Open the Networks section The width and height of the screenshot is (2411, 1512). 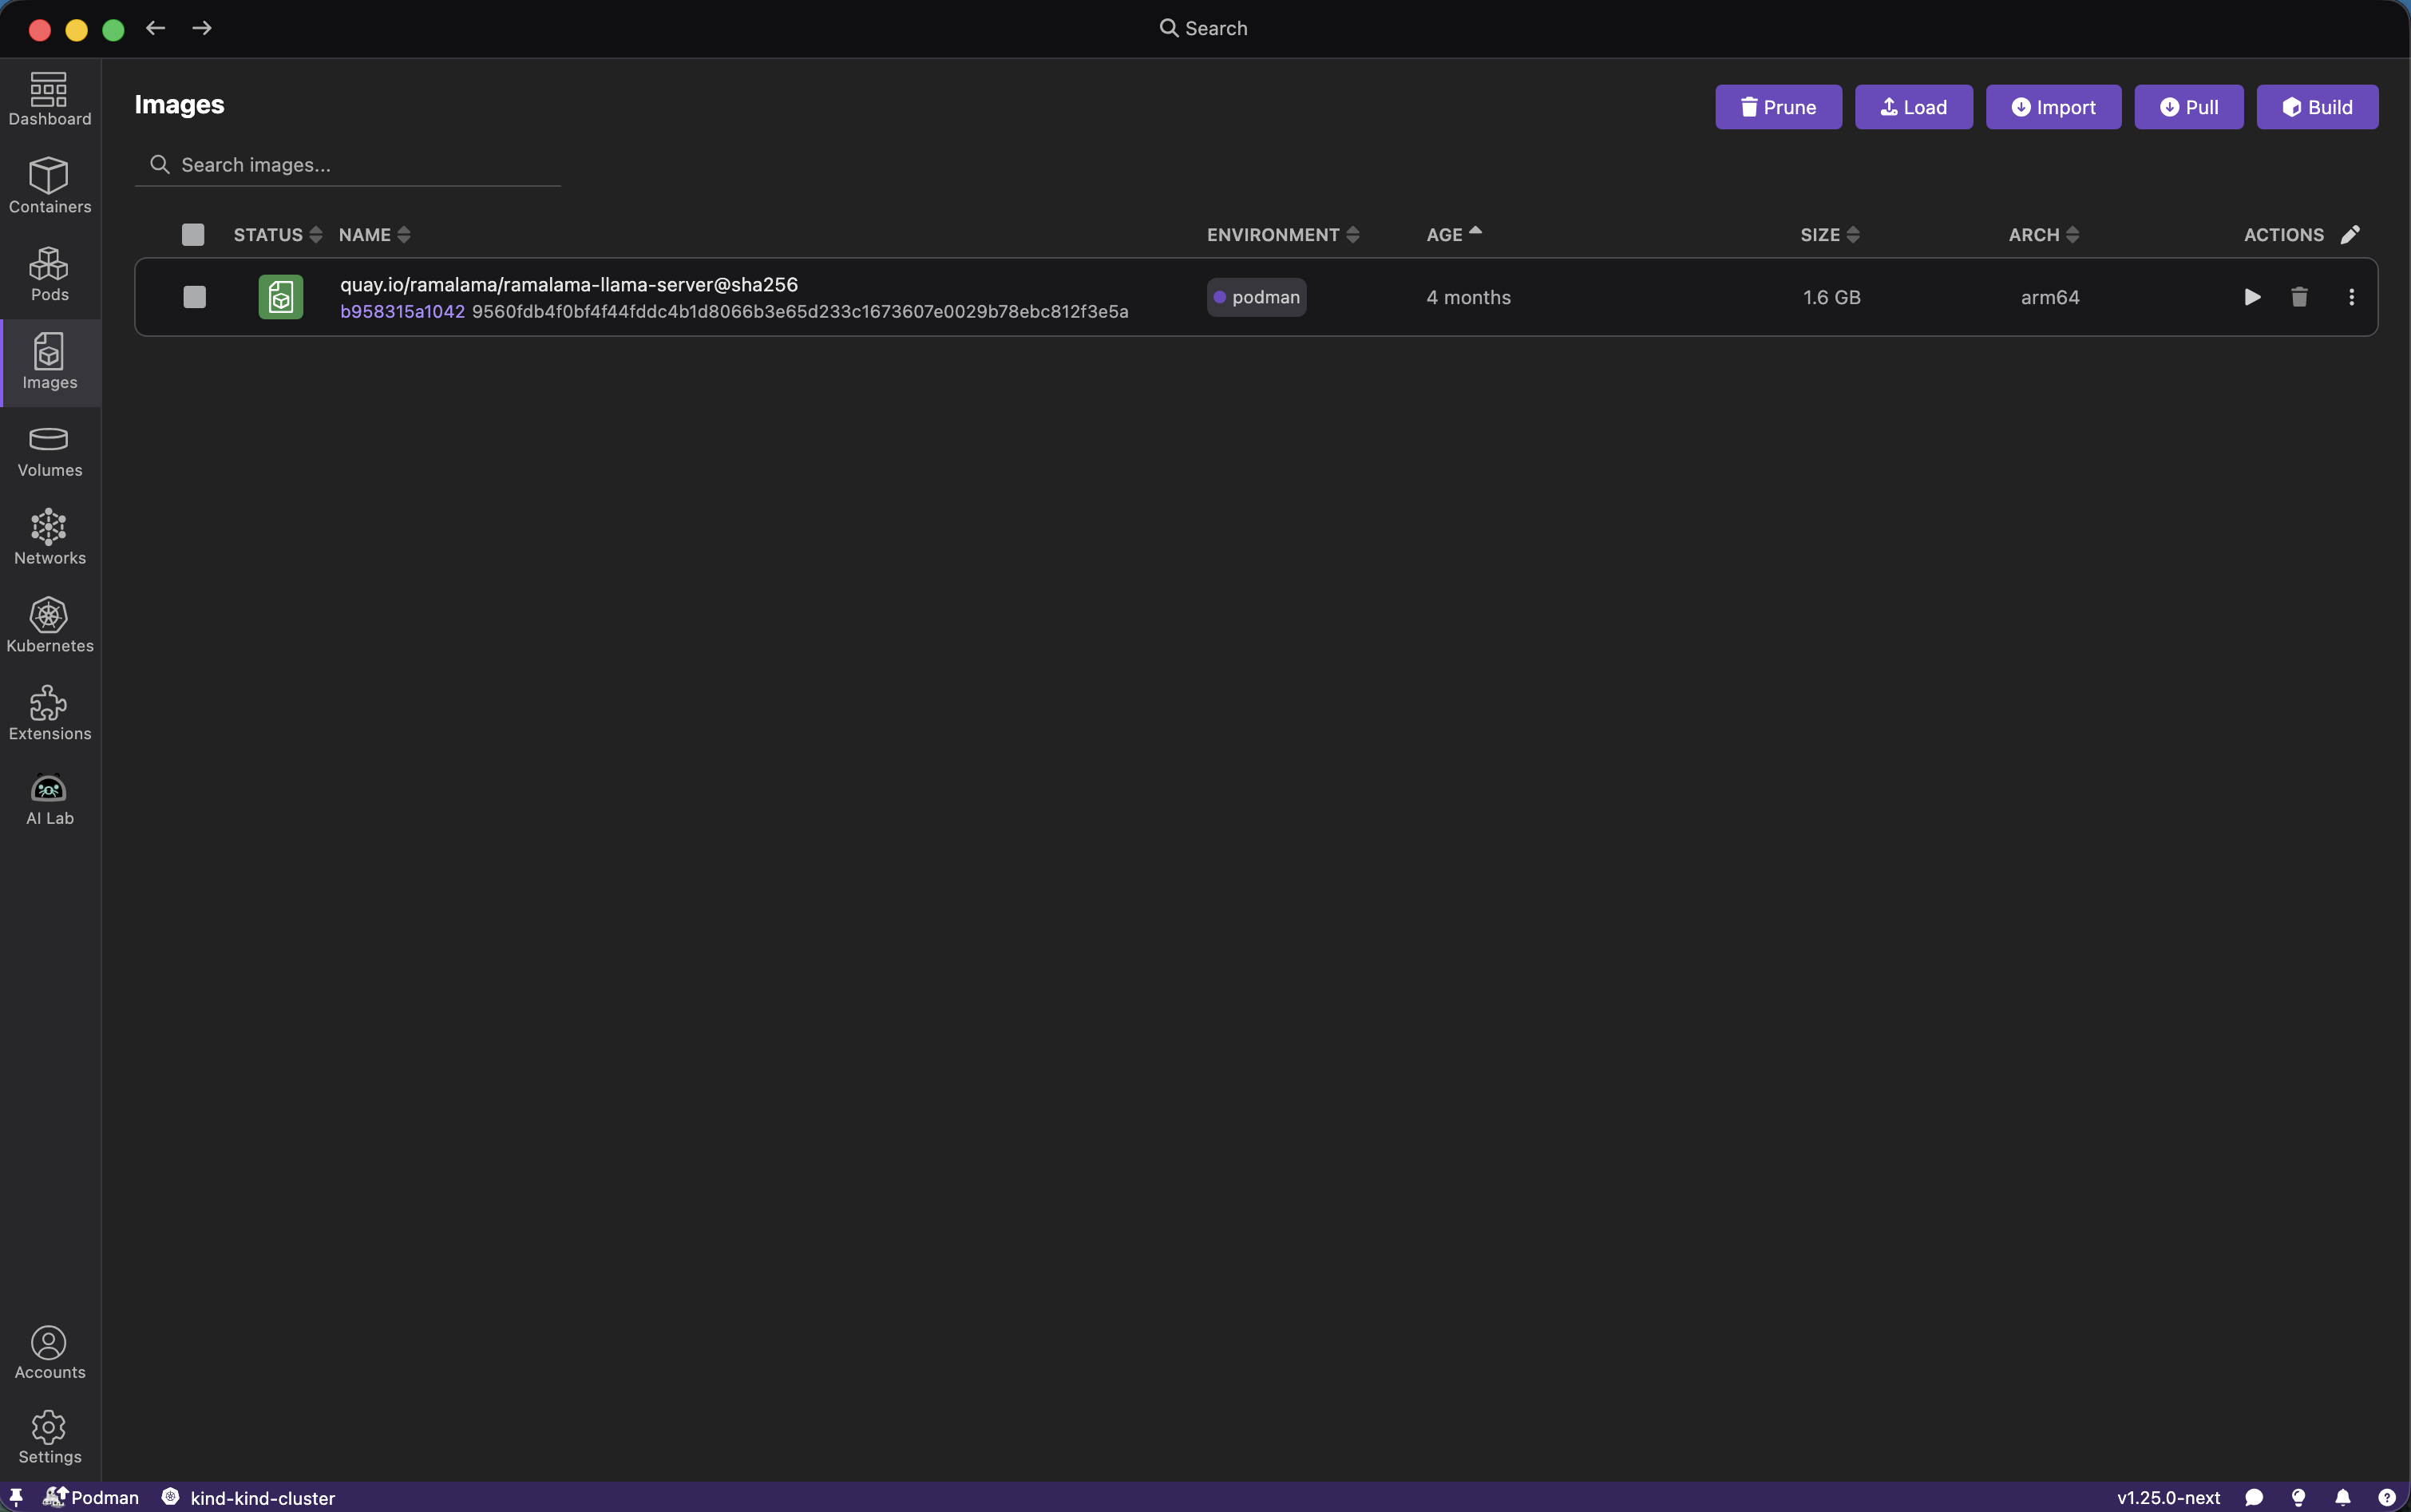pyautogui.click(x=50, y=539)
